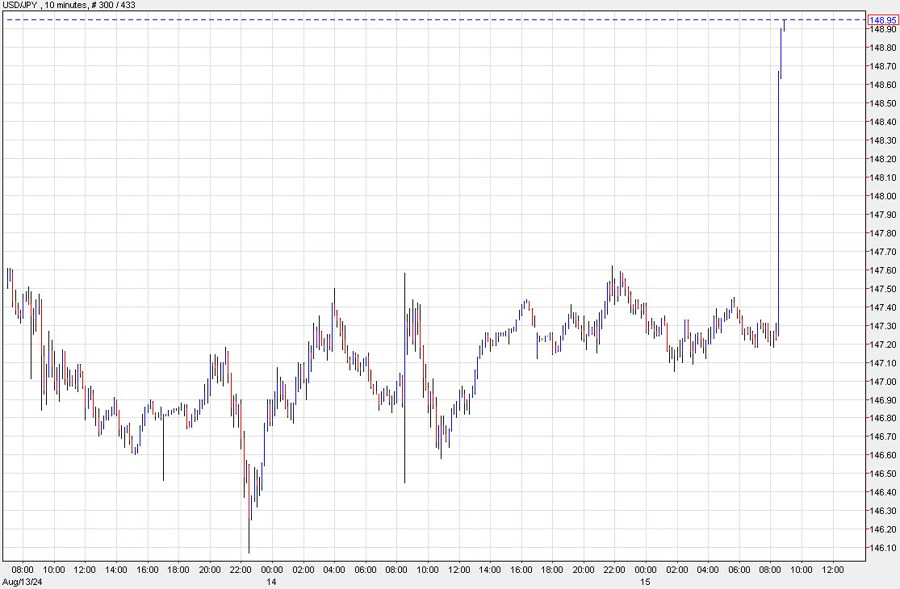Click the current price label 148.95
900x589 pixels.
tap(883, 20)
